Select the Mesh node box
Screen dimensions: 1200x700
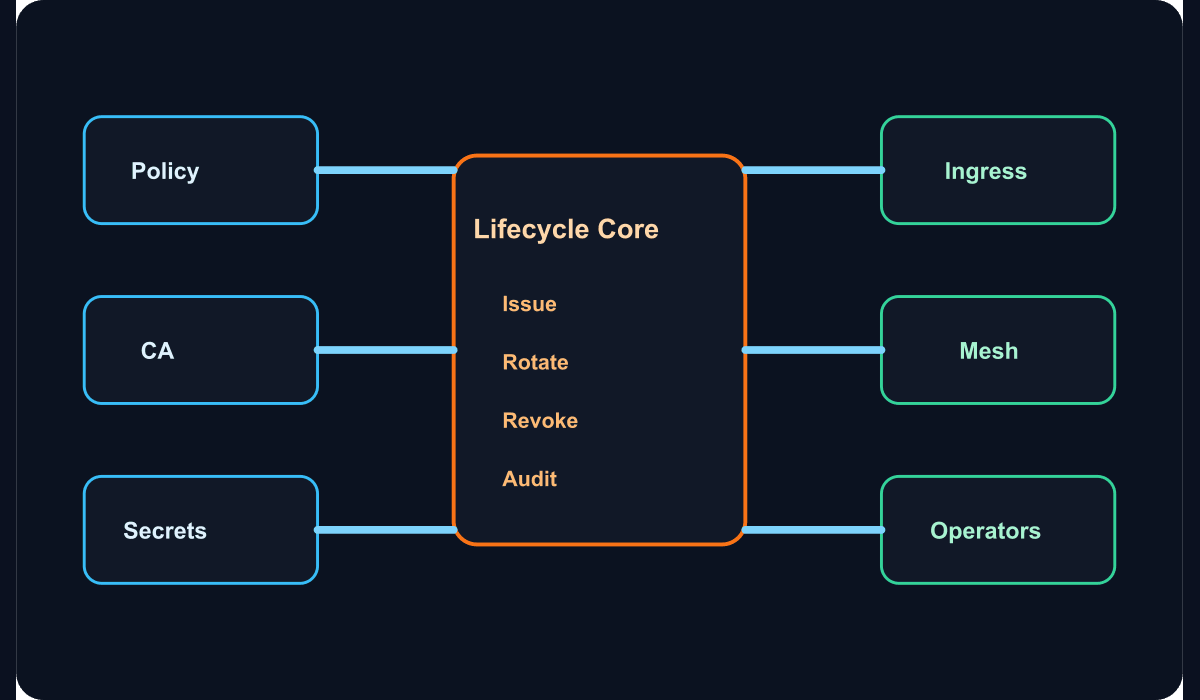(998, 350)
